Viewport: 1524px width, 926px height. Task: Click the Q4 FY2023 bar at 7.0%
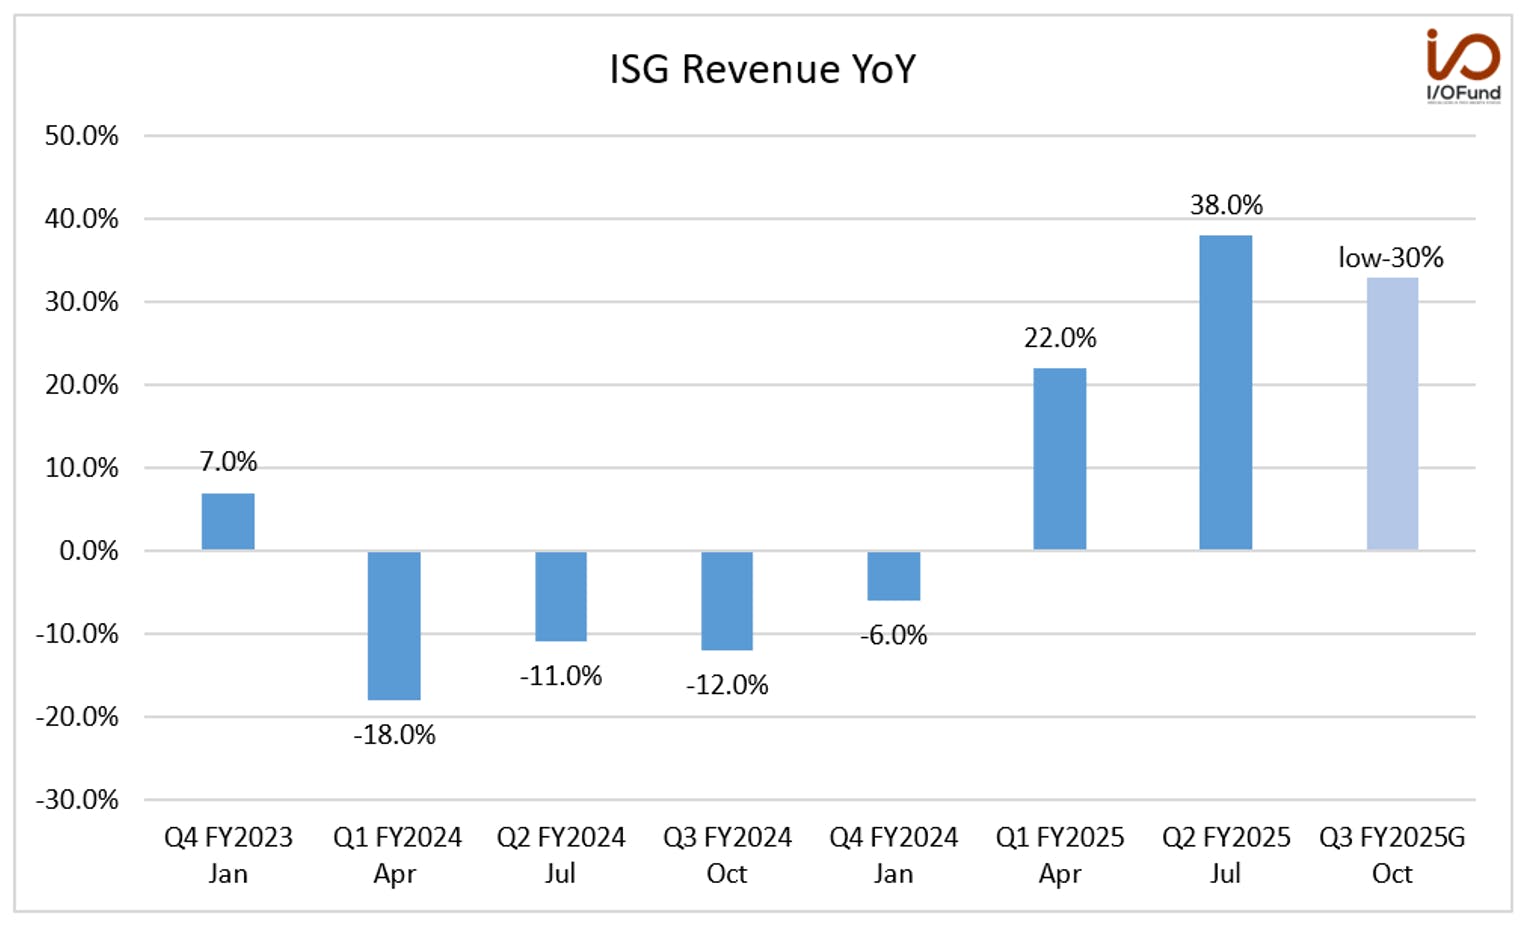point(228,521)
